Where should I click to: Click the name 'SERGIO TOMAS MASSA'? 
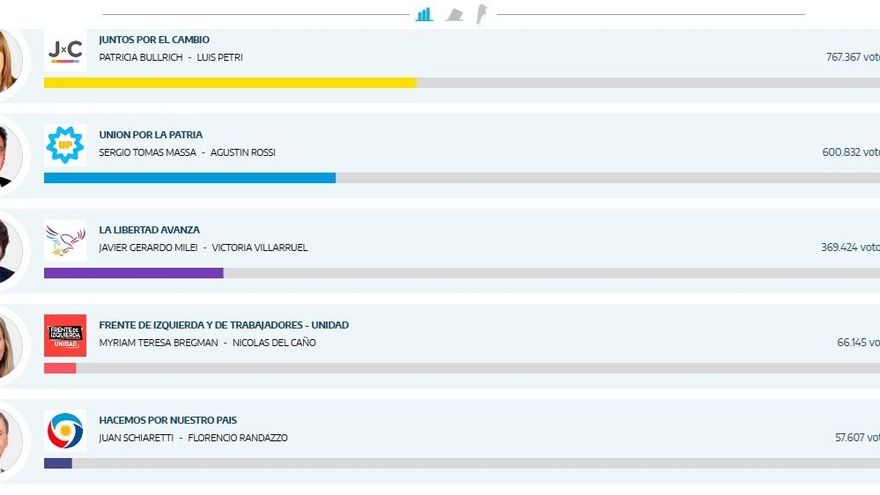148,153
